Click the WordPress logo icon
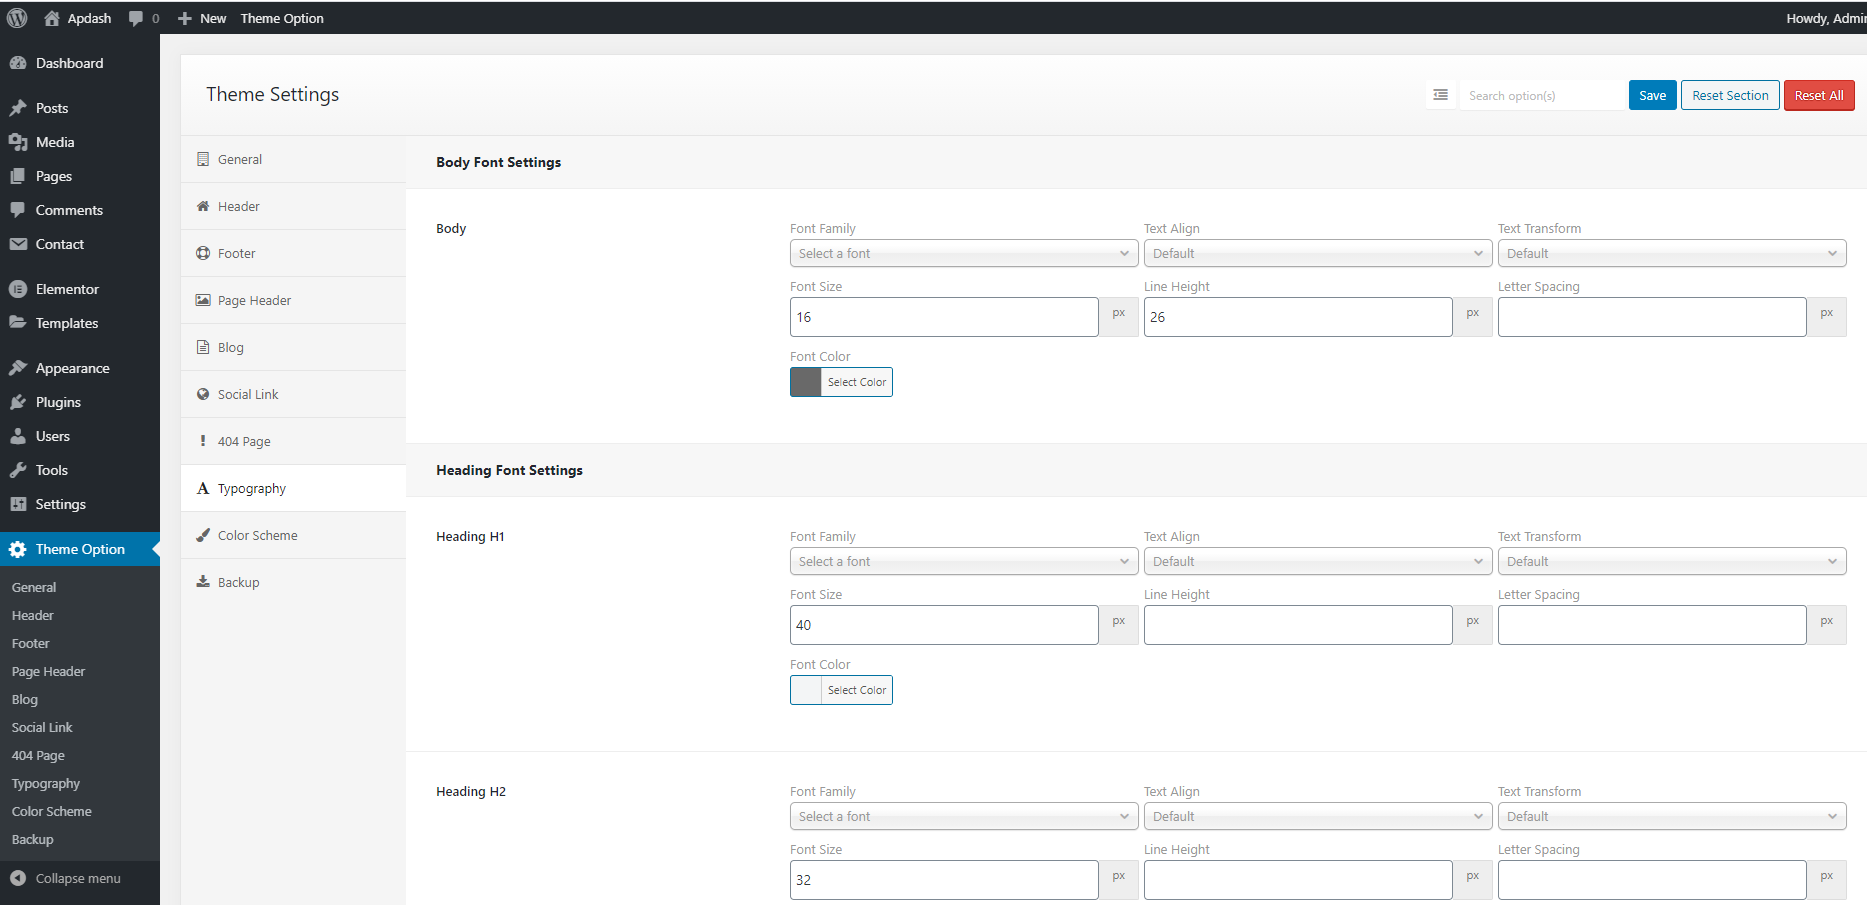This screenshot has height=905, width=1867. [17, 18]
